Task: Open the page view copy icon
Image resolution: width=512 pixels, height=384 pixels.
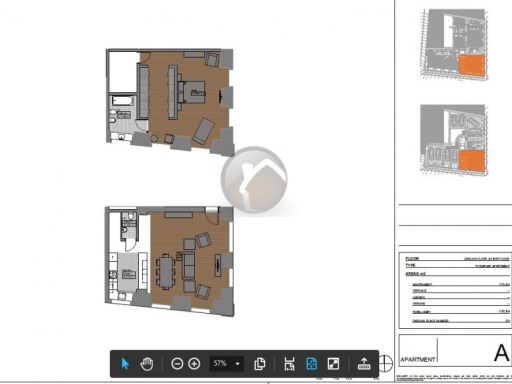Action: click(260, 364)
